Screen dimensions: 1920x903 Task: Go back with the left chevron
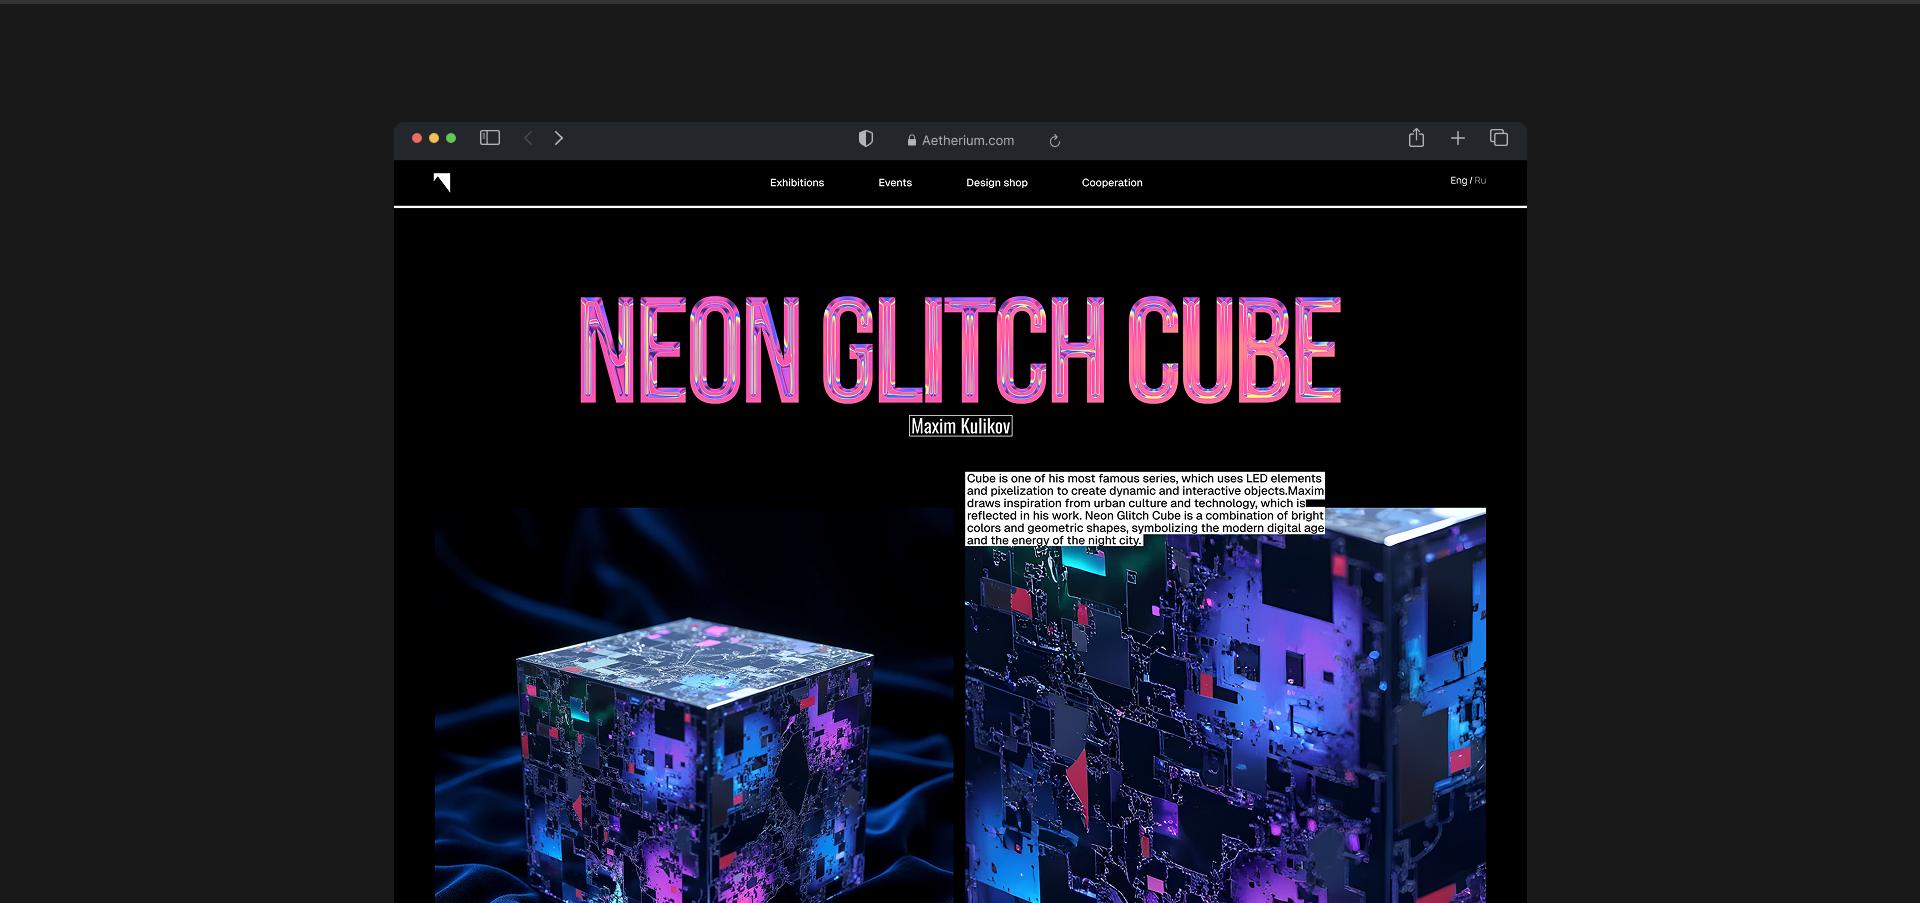coord(528,138)
